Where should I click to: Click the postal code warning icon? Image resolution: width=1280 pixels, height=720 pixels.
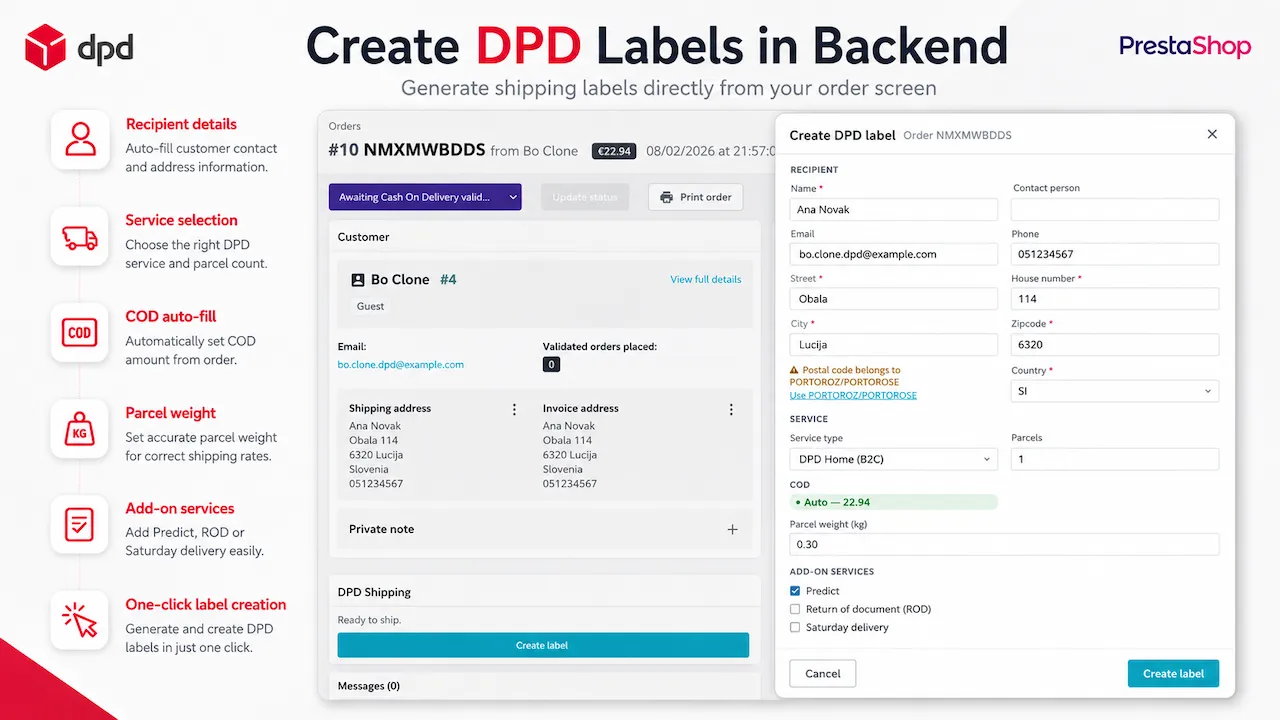794,370
